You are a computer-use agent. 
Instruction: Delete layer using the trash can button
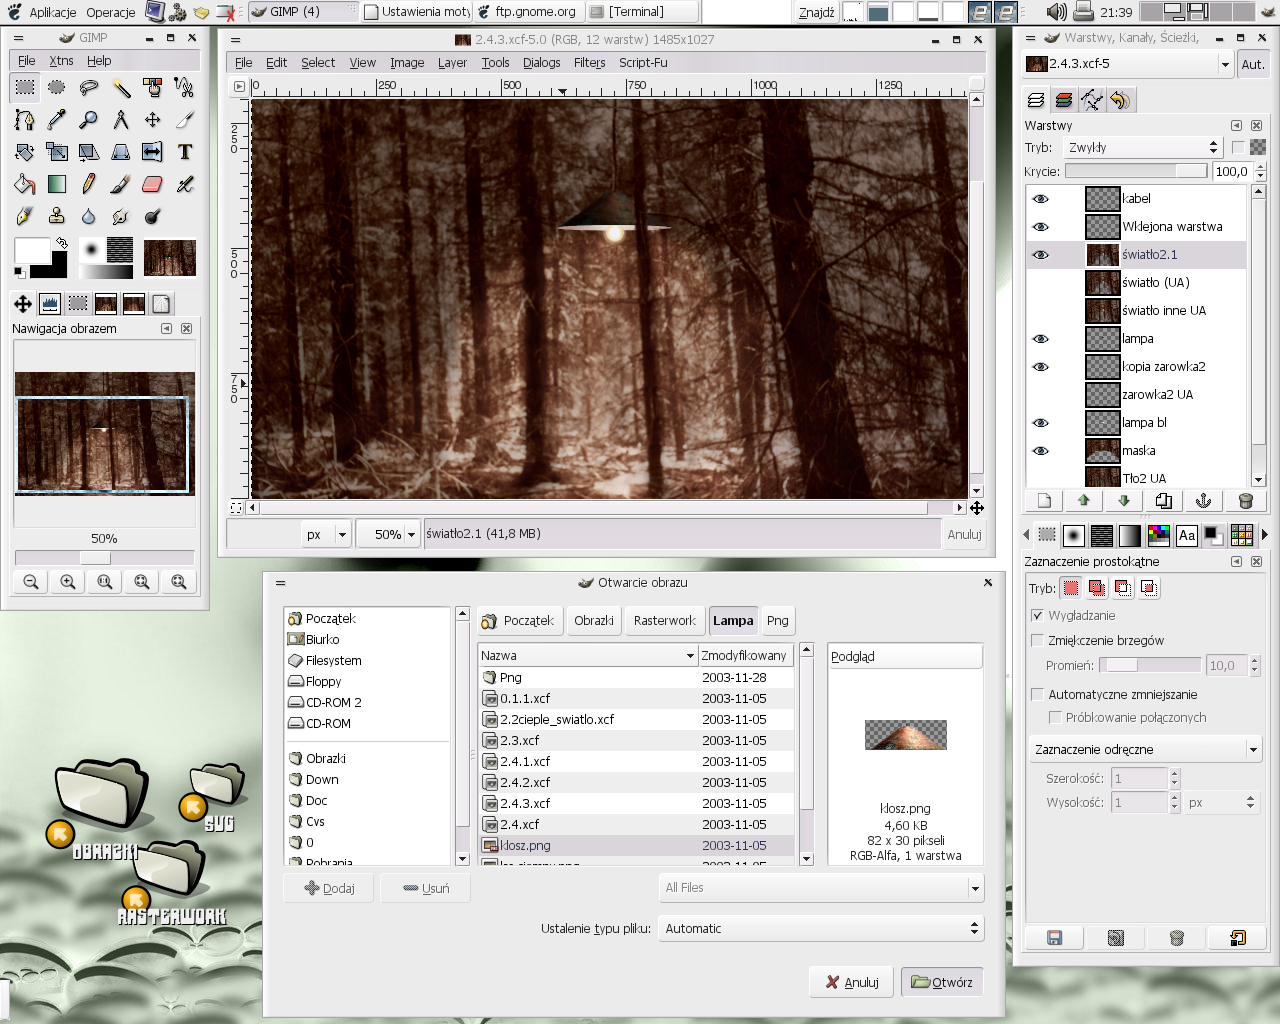tap(1245, 501)
